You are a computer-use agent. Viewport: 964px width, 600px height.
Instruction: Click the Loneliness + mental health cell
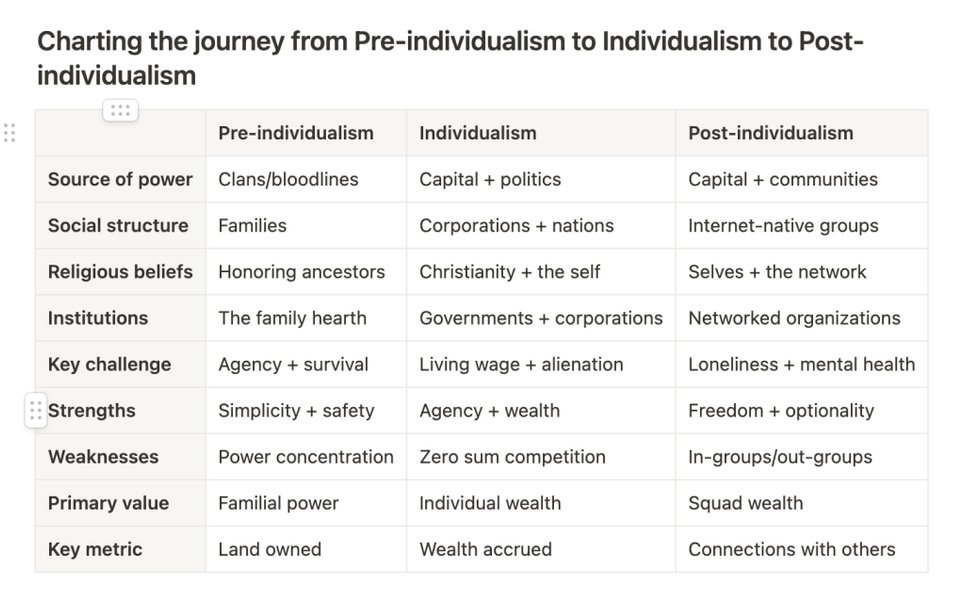[801, 364]
